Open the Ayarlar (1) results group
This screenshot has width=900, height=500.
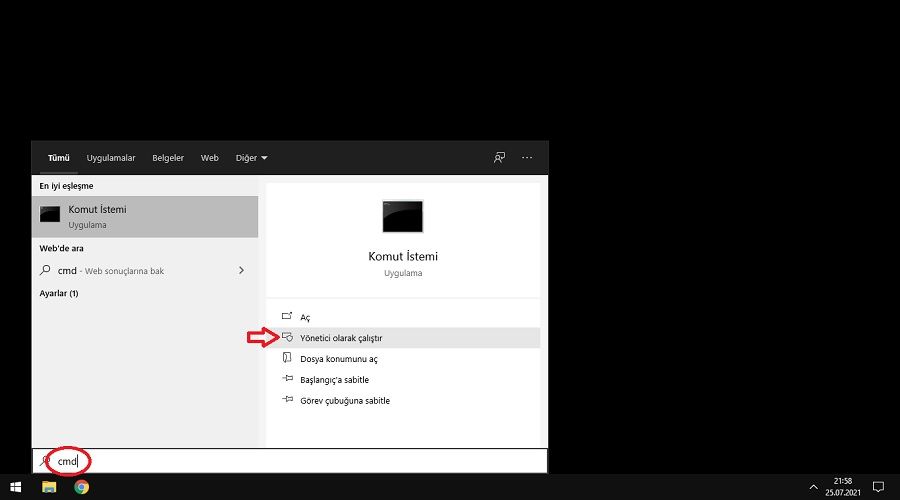[x=59, y=293]
